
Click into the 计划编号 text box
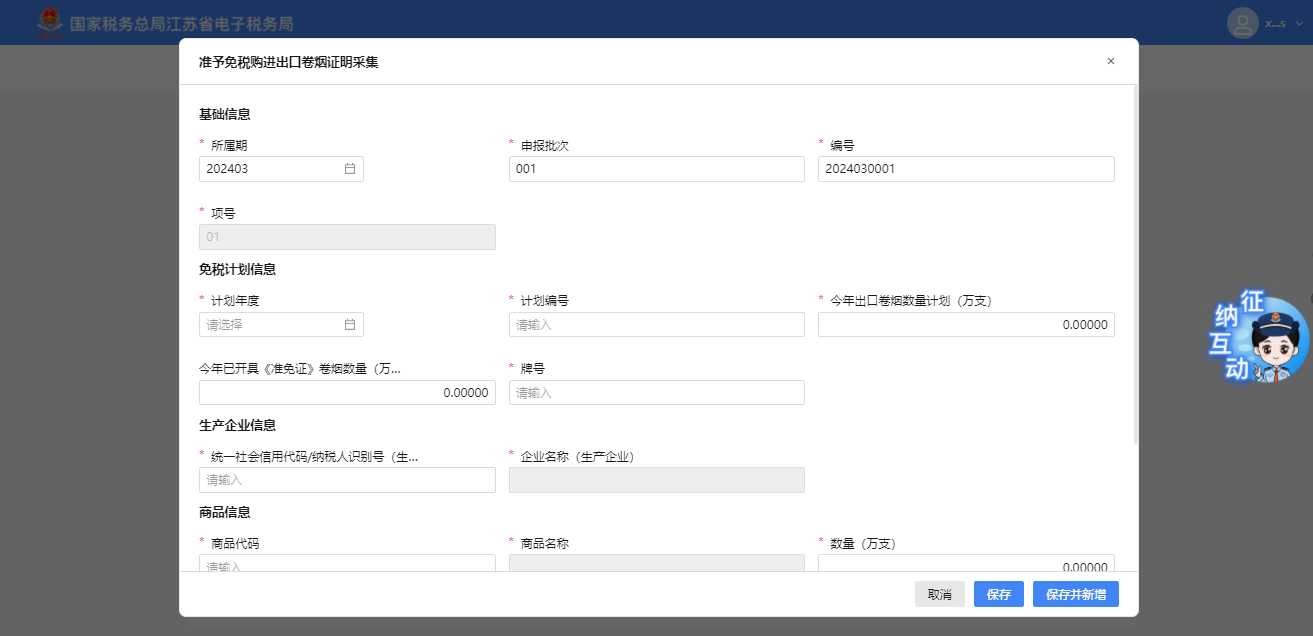point(656,325)
